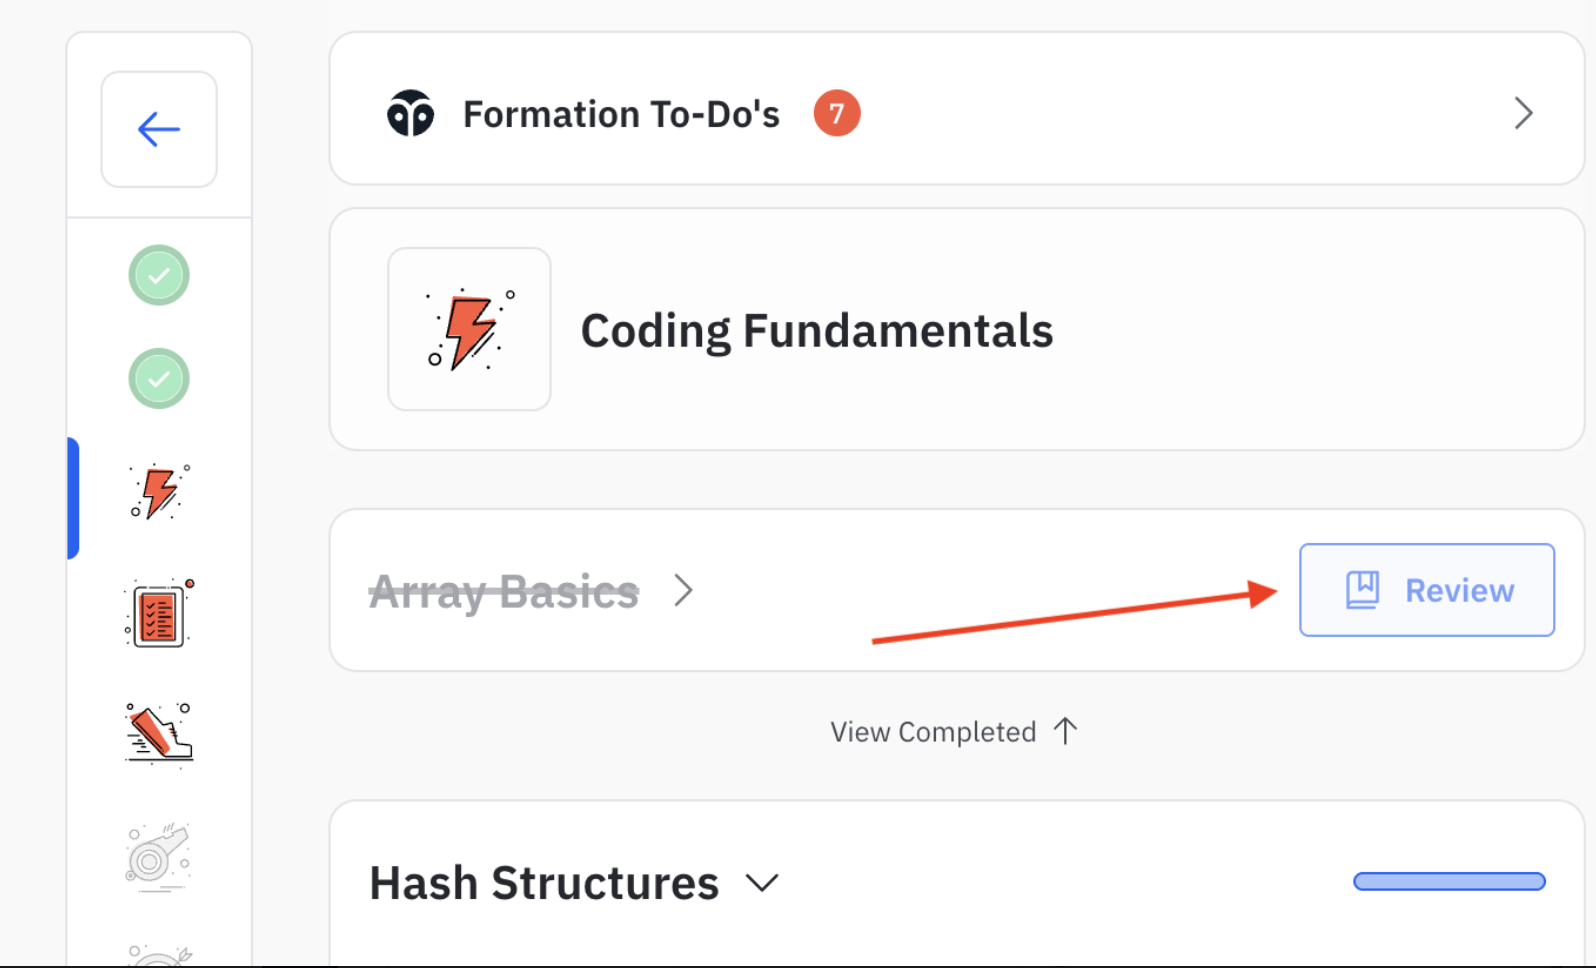
Task: Click the Formation owl logo icon
Action: 410,114
